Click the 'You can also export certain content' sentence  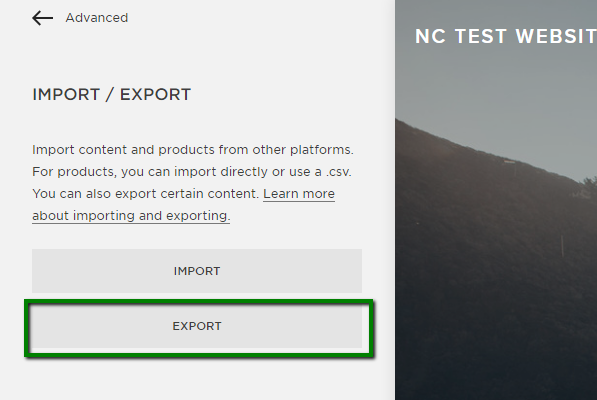(x=146, y=194)
